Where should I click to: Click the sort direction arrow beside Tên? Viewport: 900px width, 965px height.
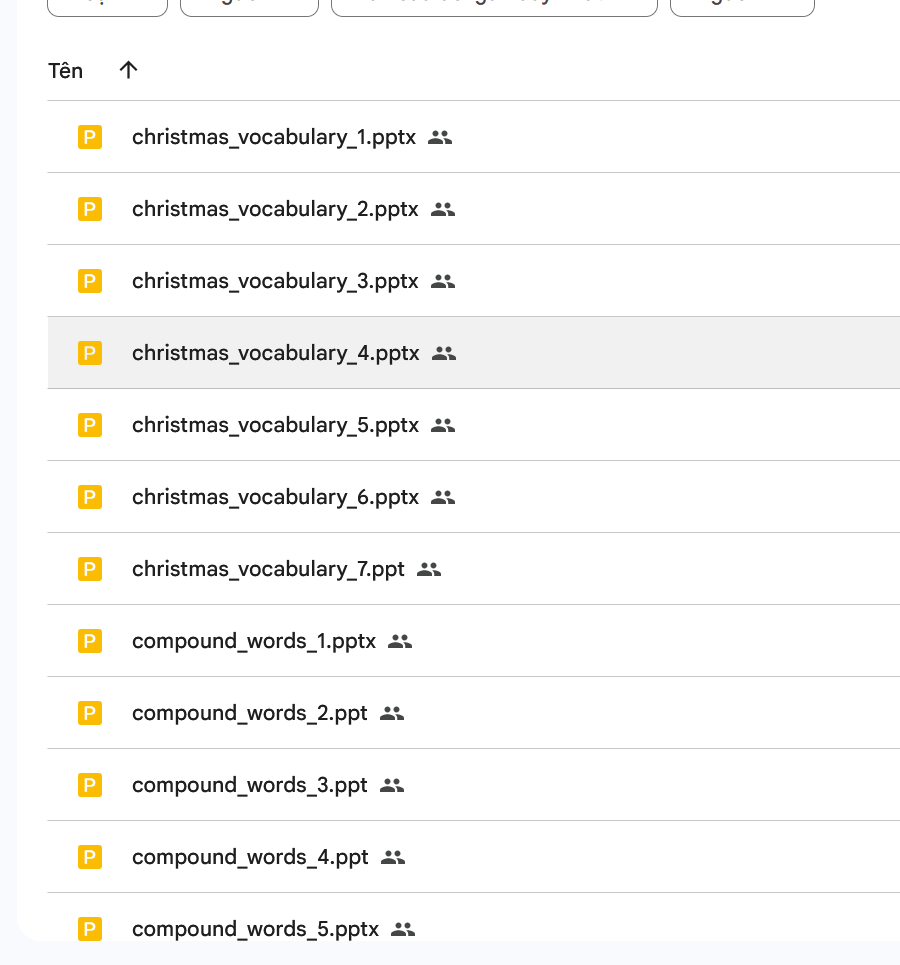tap(128, 70)
